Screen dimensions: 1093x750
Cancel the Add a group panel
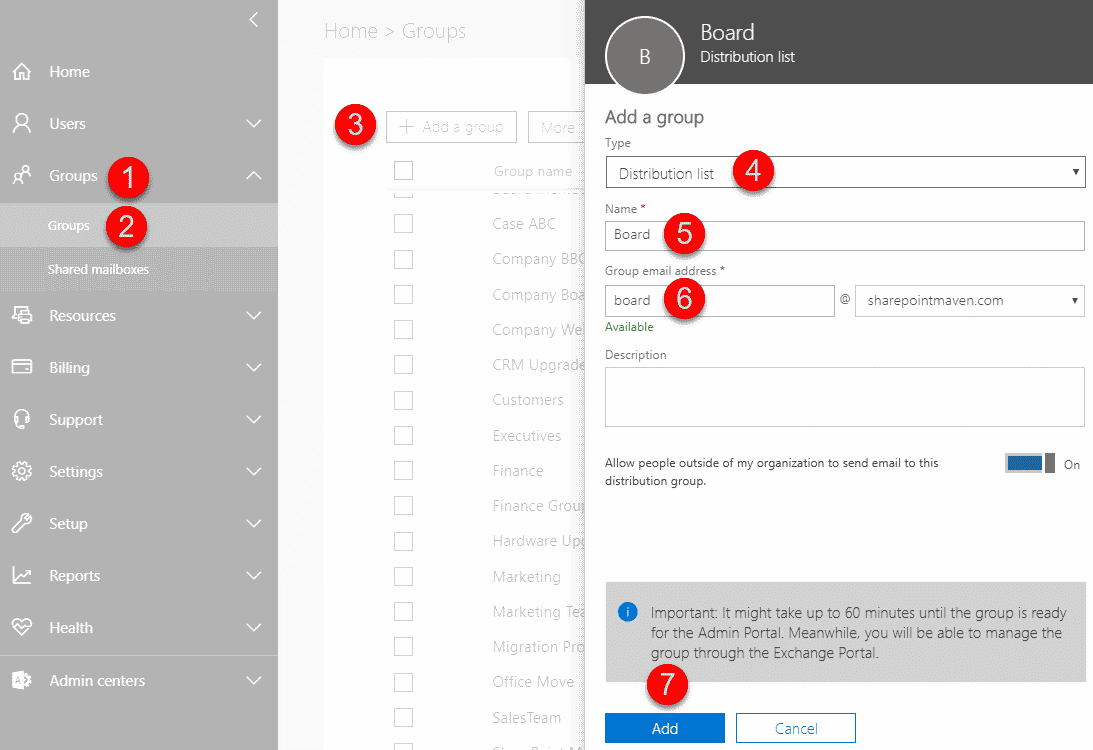795,727
